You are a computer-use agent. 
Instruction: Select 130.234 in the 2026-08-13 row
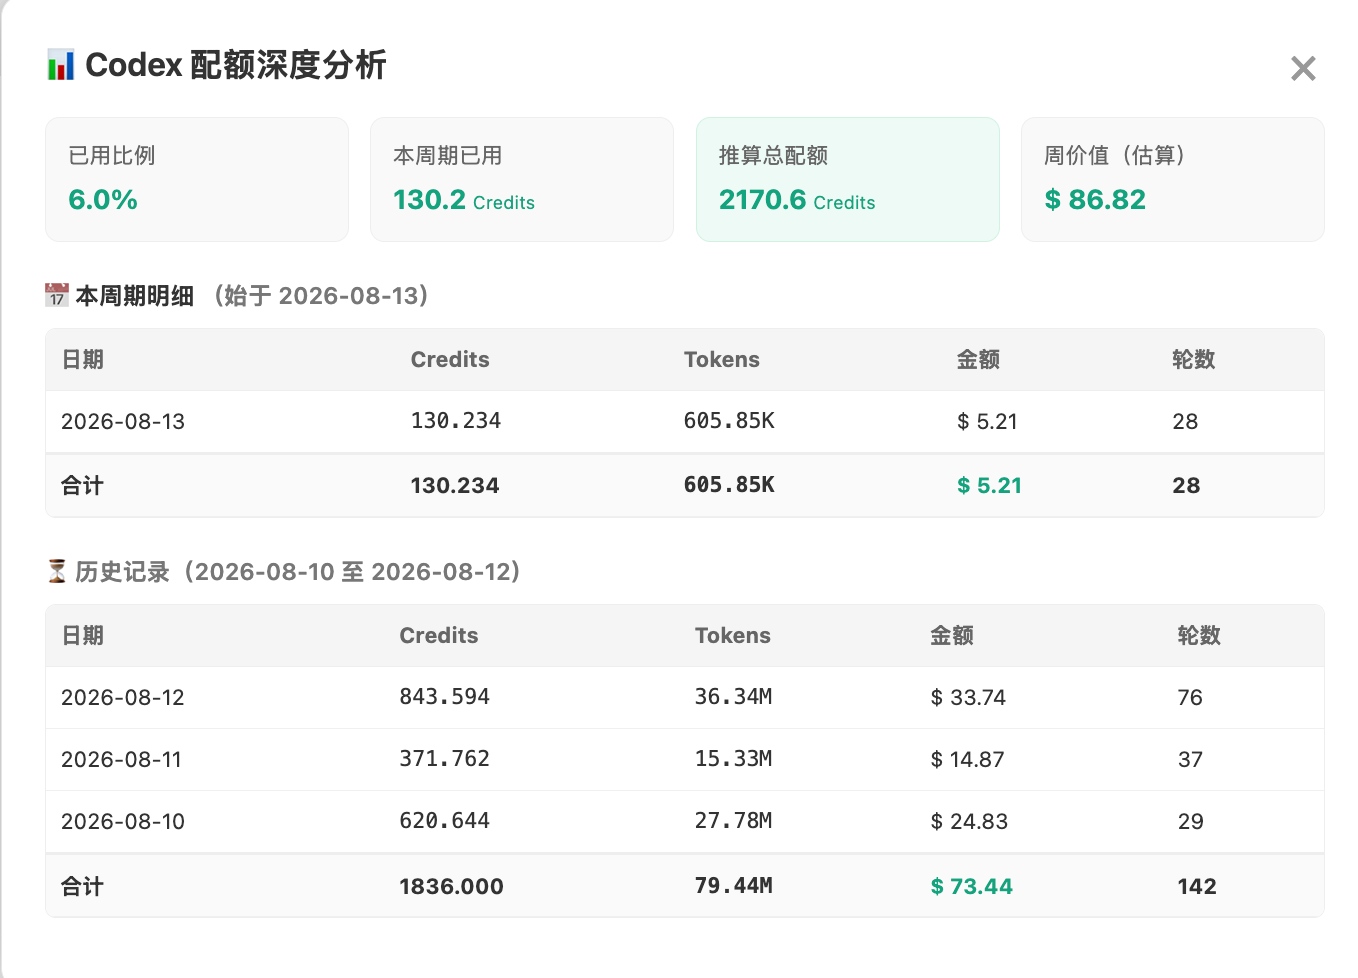(x=456, y=421)
